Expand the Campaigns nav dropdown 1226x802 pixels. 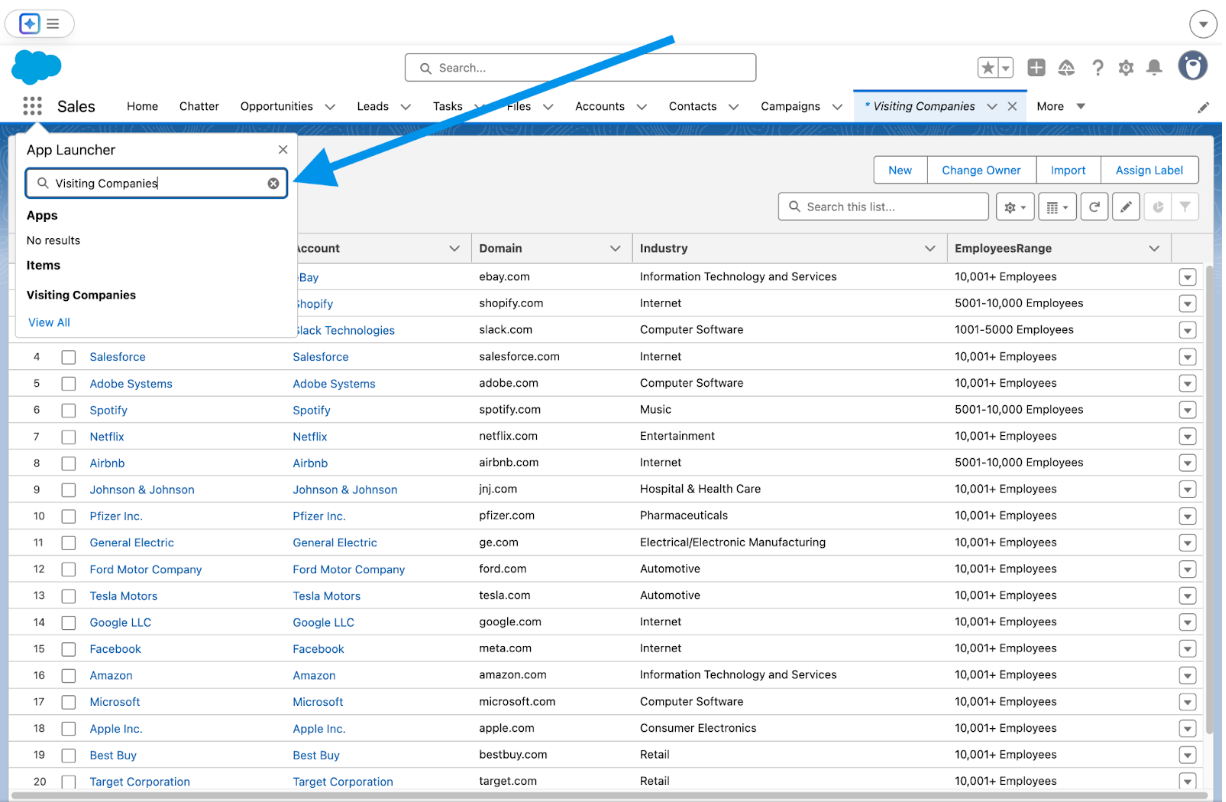pyautogui.click(x=837, y=107)
